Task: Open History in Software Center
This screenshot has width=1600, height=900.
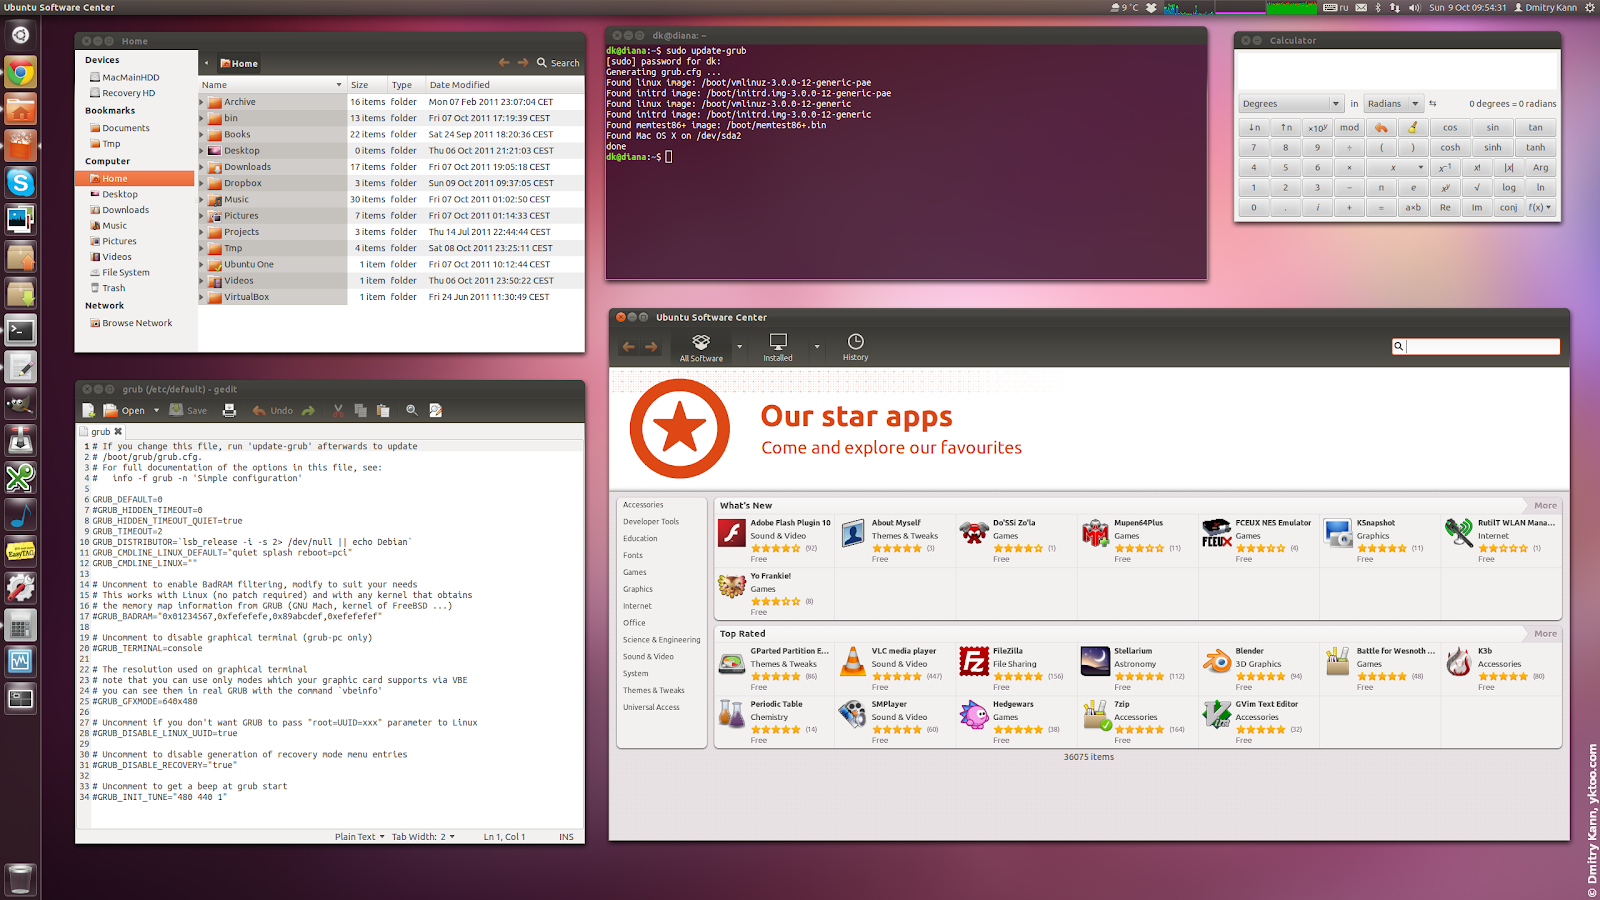Action: [x=855, y=347]
